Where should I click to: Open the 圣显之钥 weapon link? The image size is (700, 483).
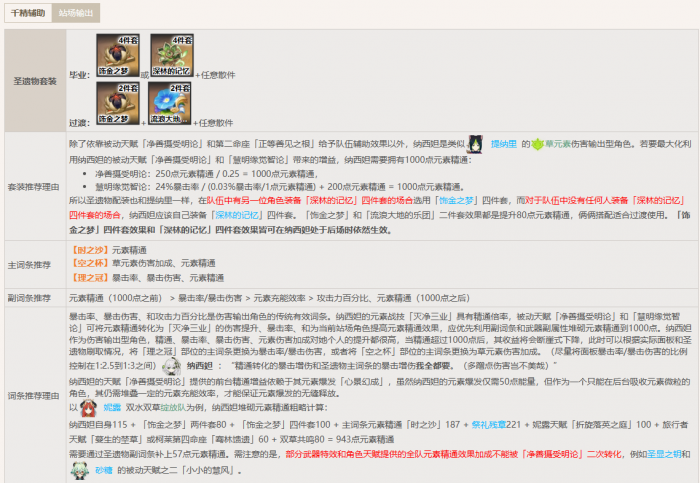coord(664,454)
